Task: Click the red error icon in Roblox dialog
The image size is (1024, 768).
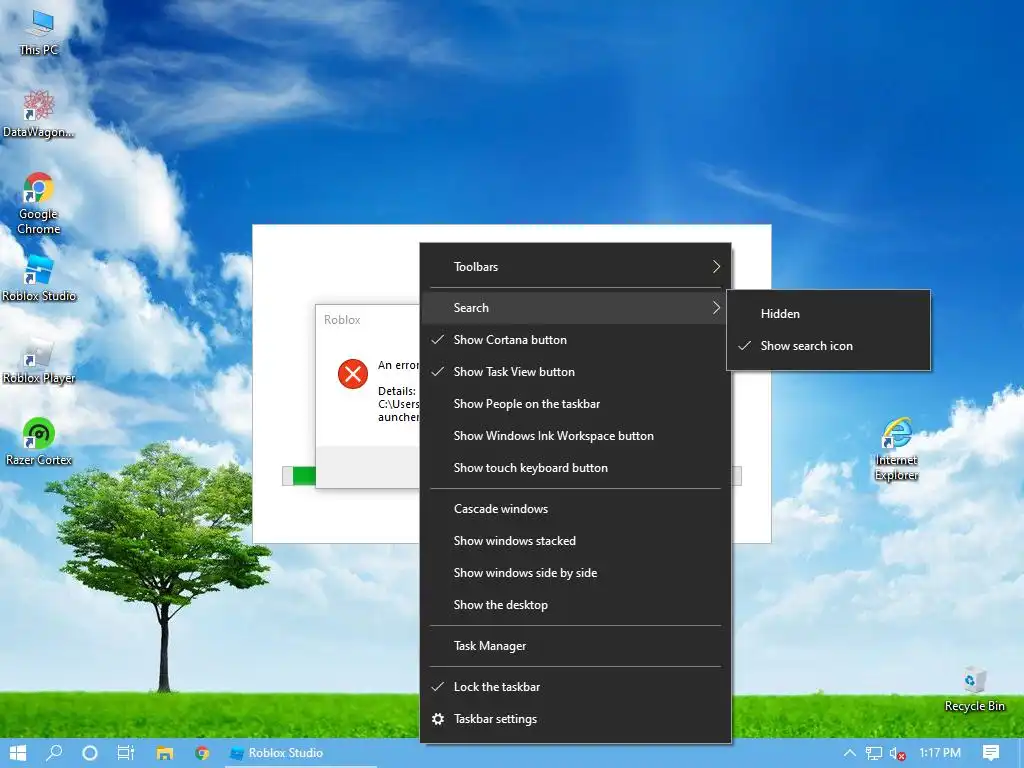Action: tap(353, 374)
